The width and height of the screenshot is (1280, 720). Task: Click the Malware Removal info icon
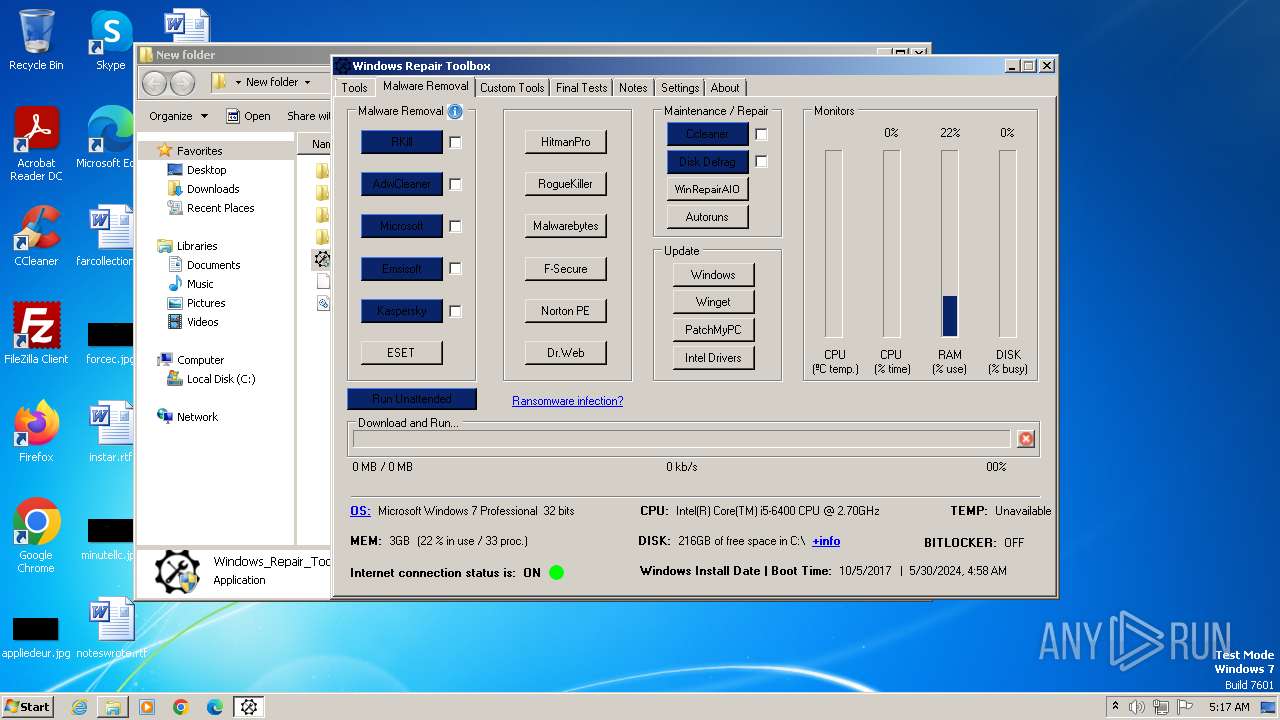coord(455,112)
